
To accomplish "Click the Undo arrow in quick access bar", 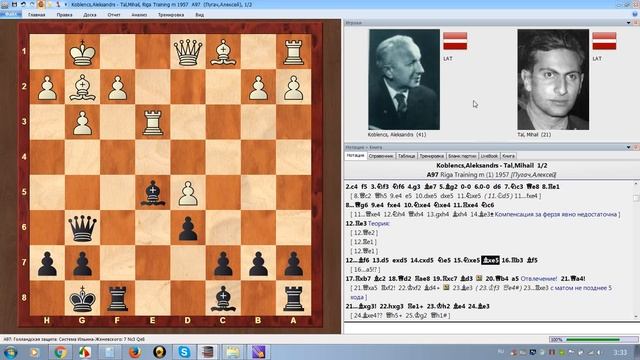I will [23, 4].
